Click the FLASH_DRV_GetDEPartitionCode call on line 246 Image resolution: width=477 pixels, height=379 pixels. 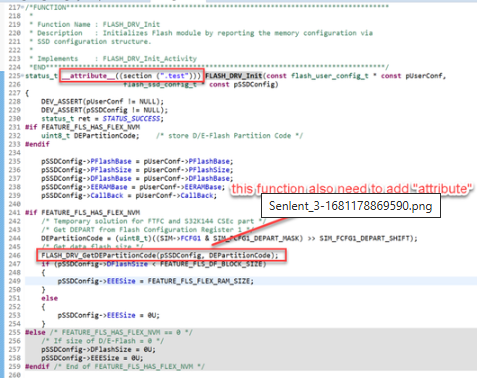pyautogui.click(x=160, y=255)
